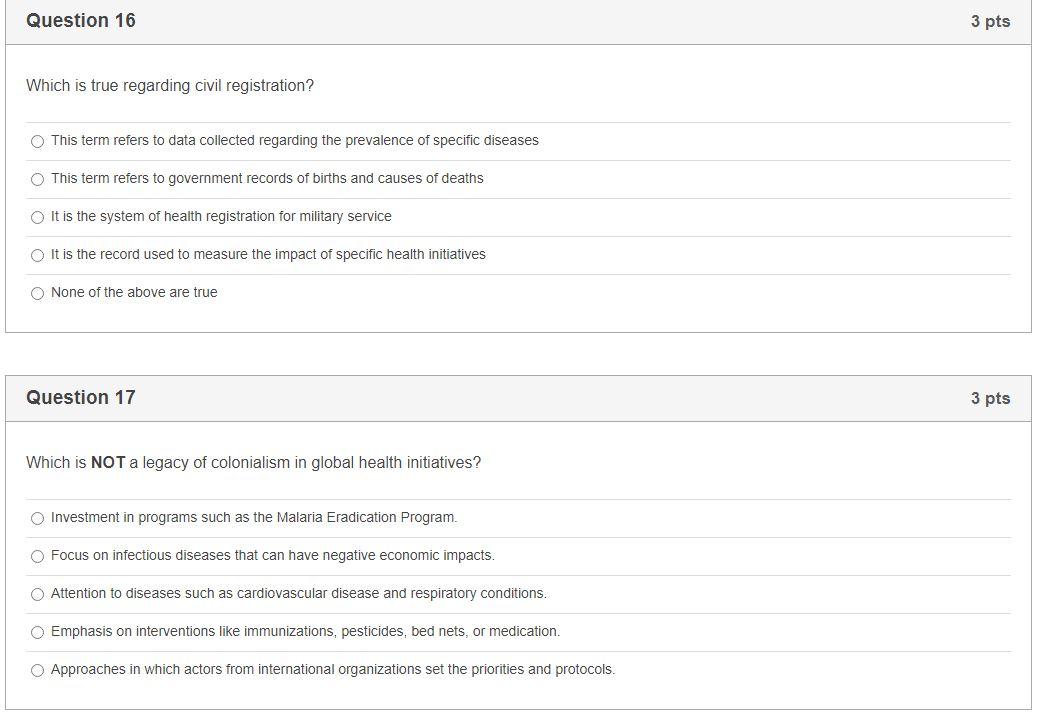Click the 'This term refers to government records' answer text
Image resolution: width=1040 pixels, height=716 pixels.
click(x=267, y=179)
